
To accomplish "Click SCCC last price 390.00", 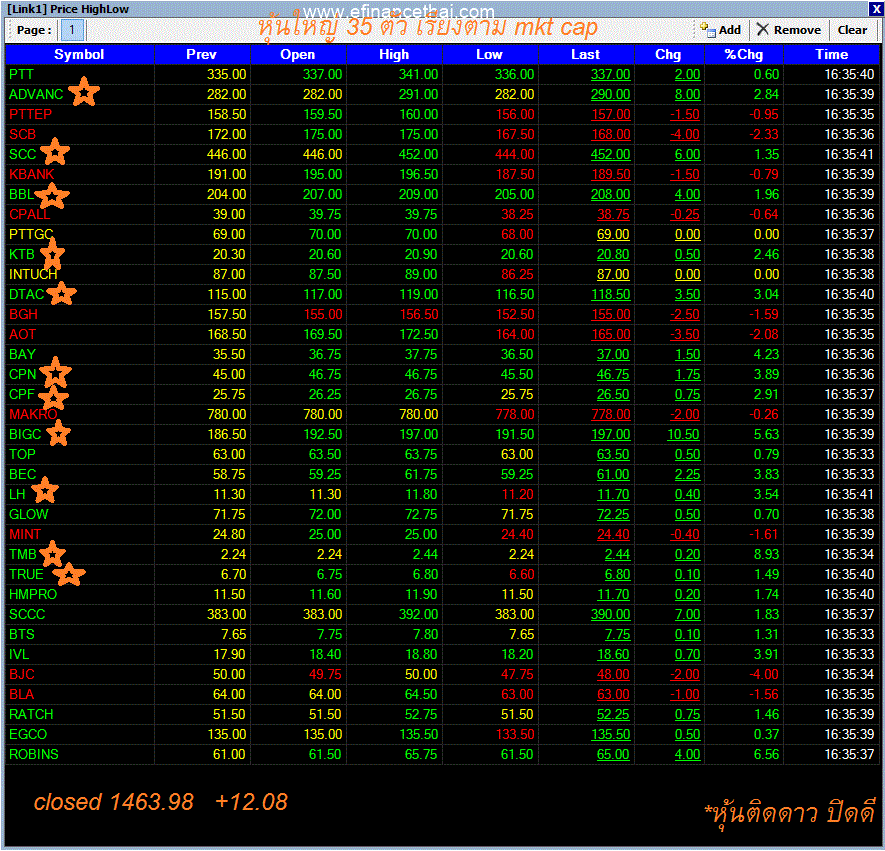I will [x=611, y=615].
